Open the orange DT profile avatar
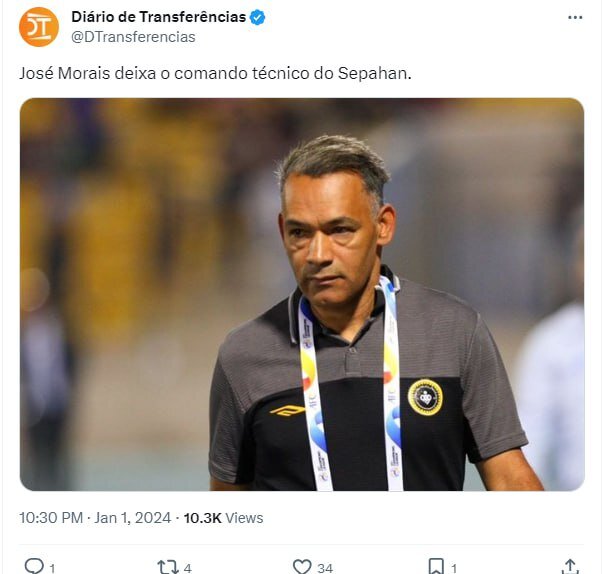The height and width of the screenshot is (574, 602). point(39,27)
